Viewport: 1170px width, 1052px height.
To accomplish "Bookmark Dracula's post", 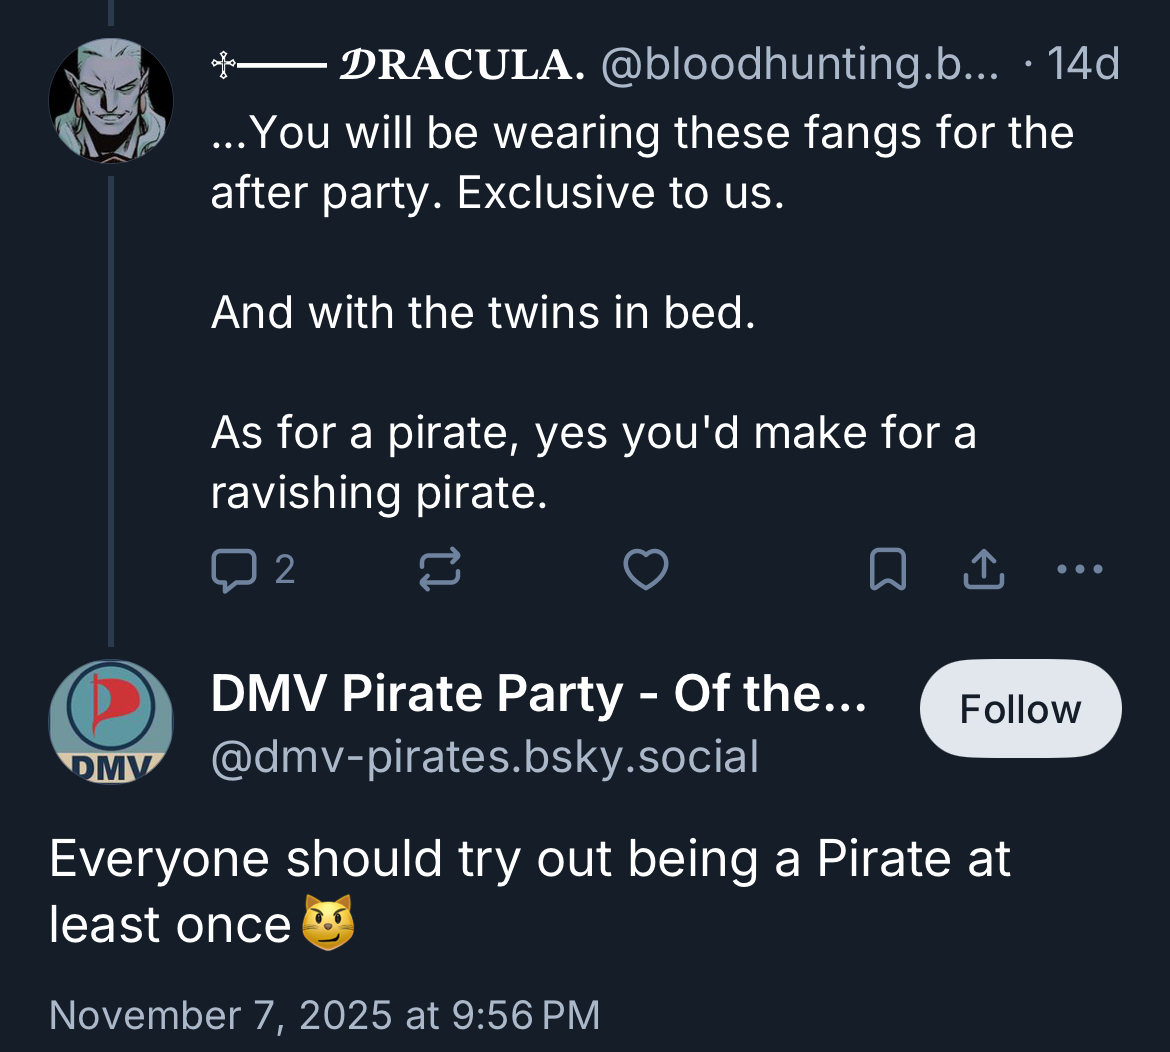I will [887, 570].
